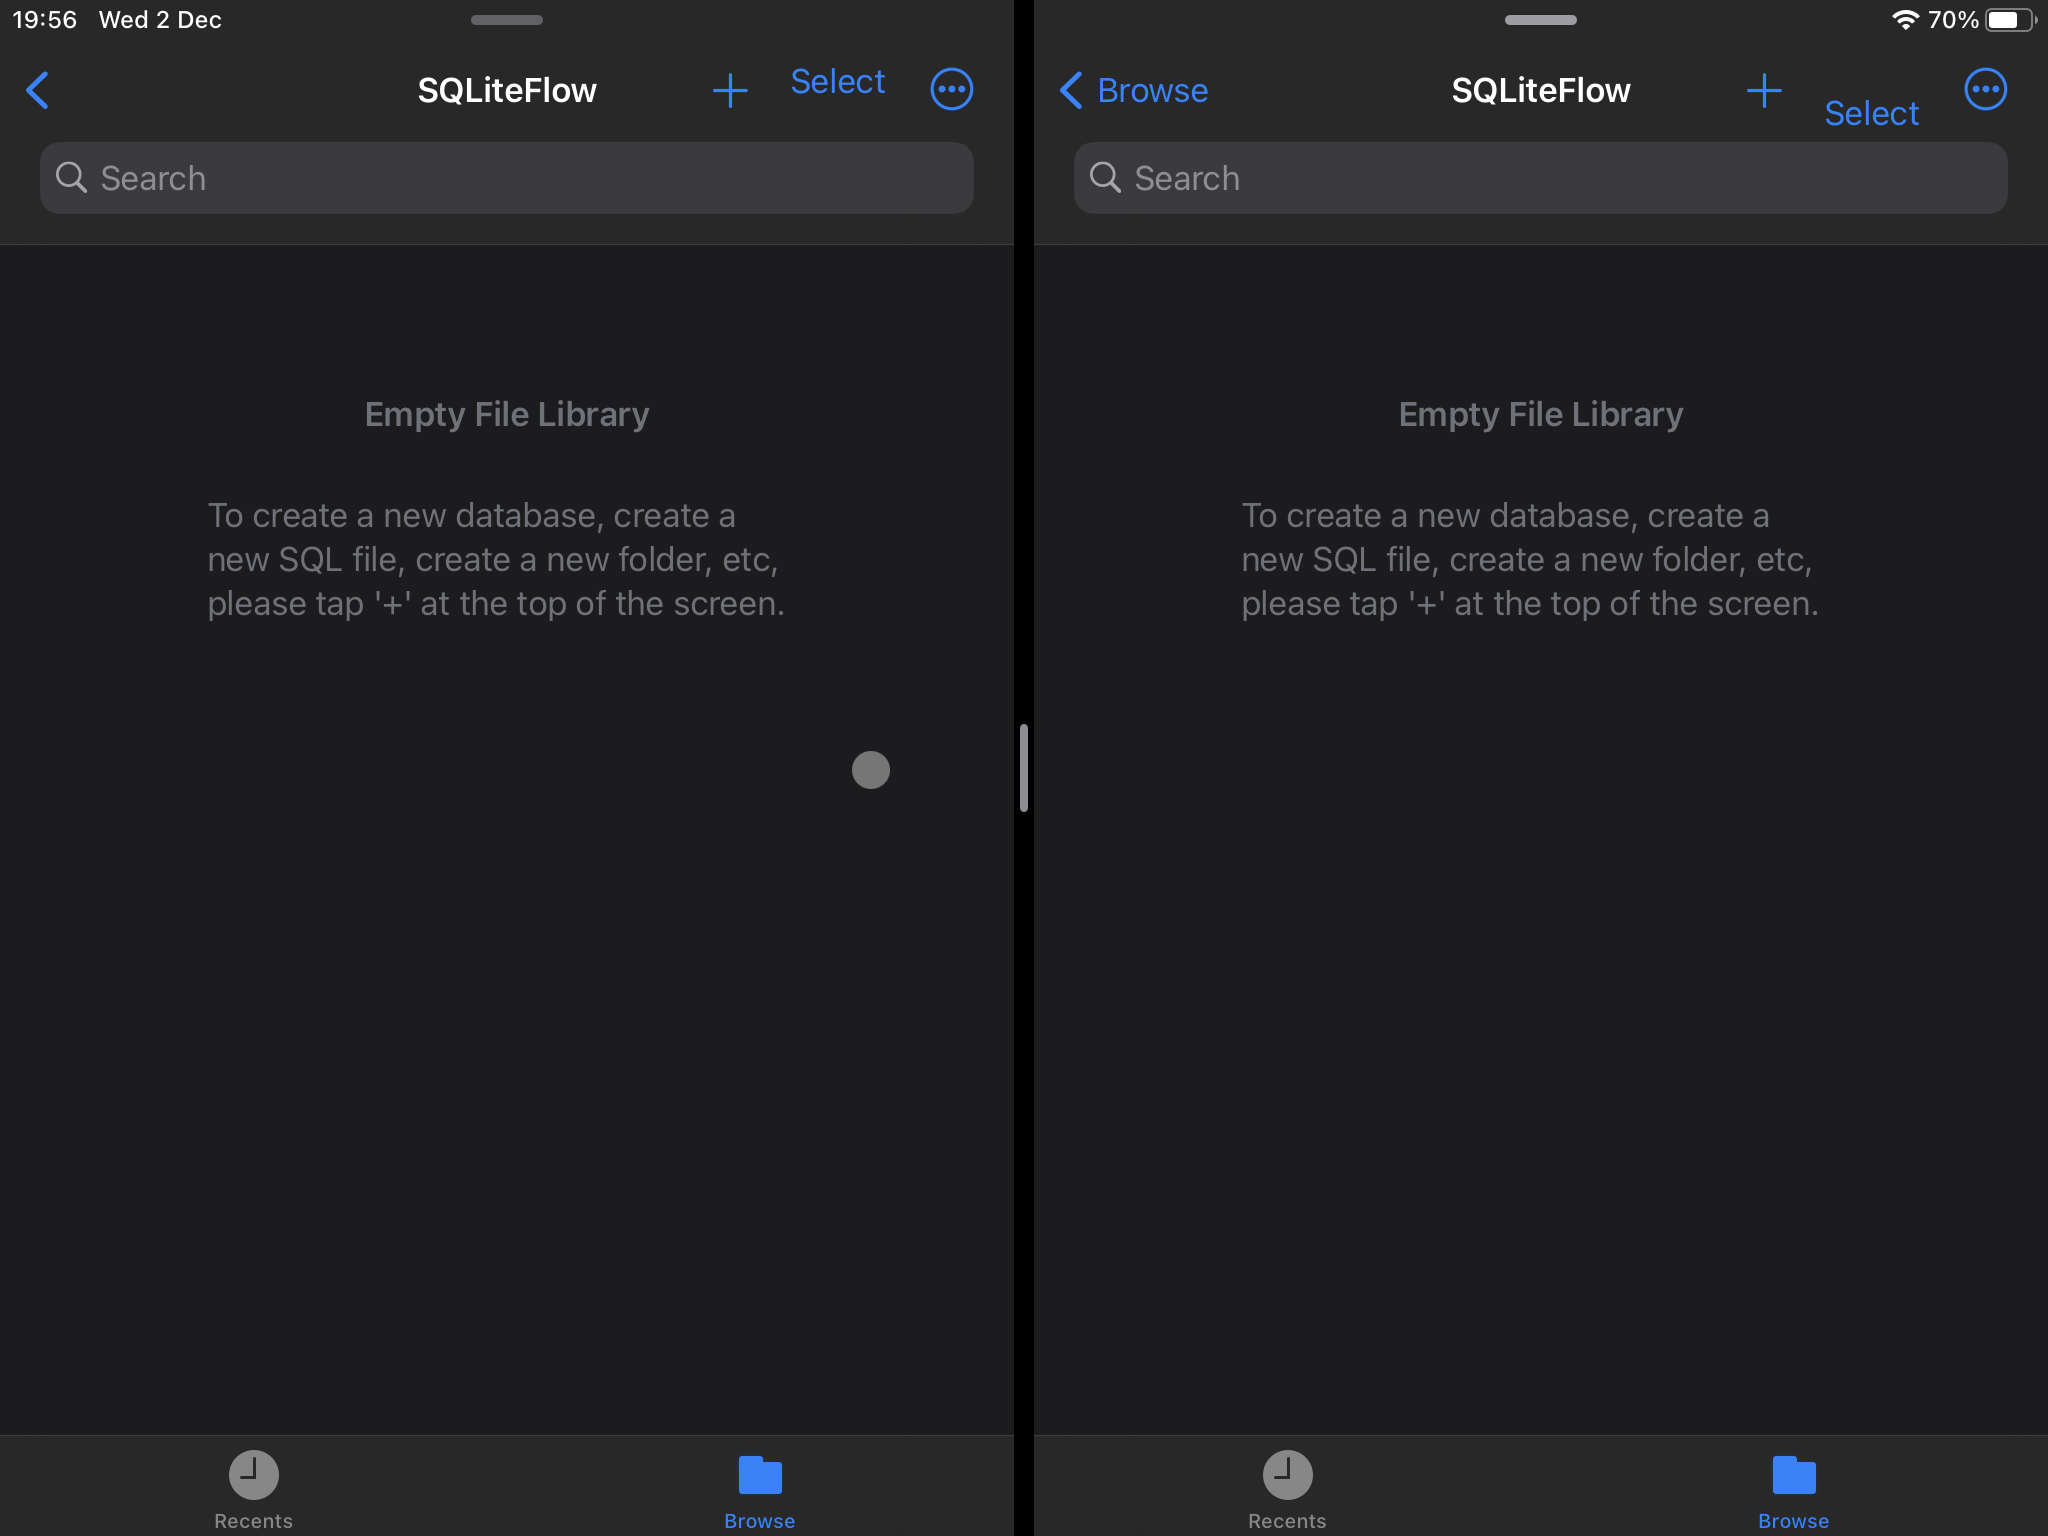This screenshot has width=2048, height=1536.
Task: Tap the battery indicator in the status bar
Action: click(2009, 18)
